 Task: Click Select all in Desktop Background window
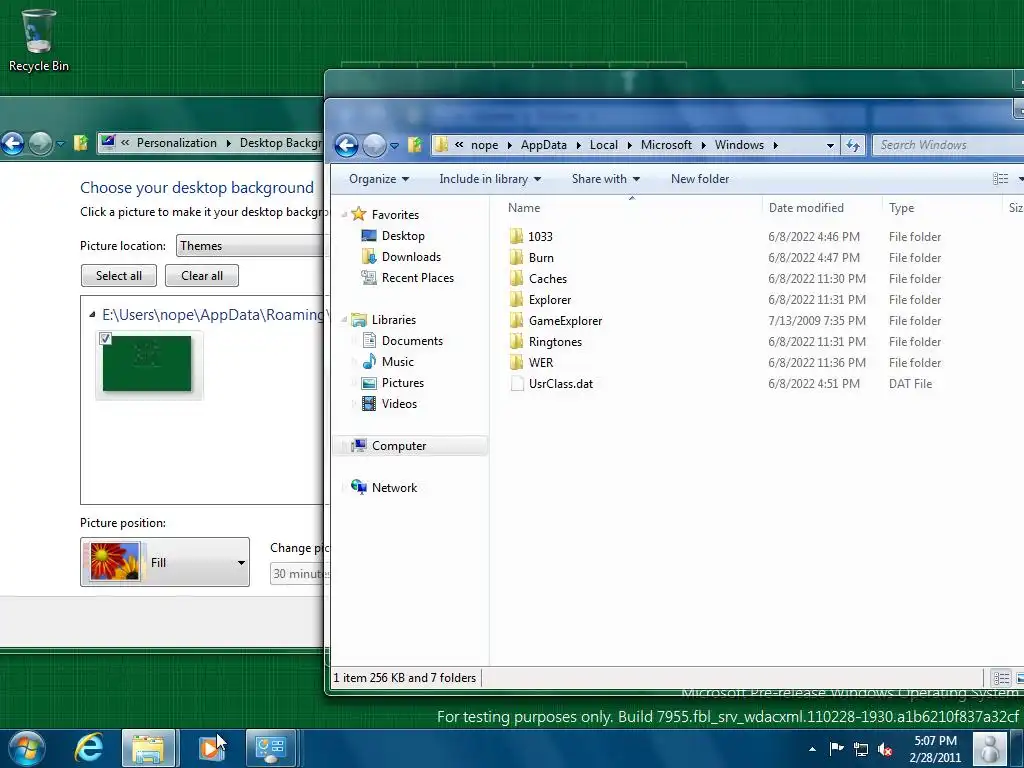click(119, 276)
